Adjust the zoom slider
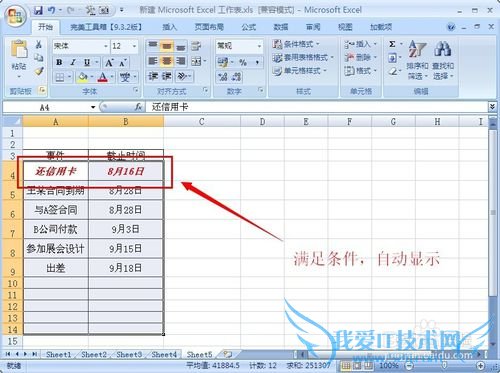Screen dimensions: 500x373 pyautogui.click(x=444, y=366)
